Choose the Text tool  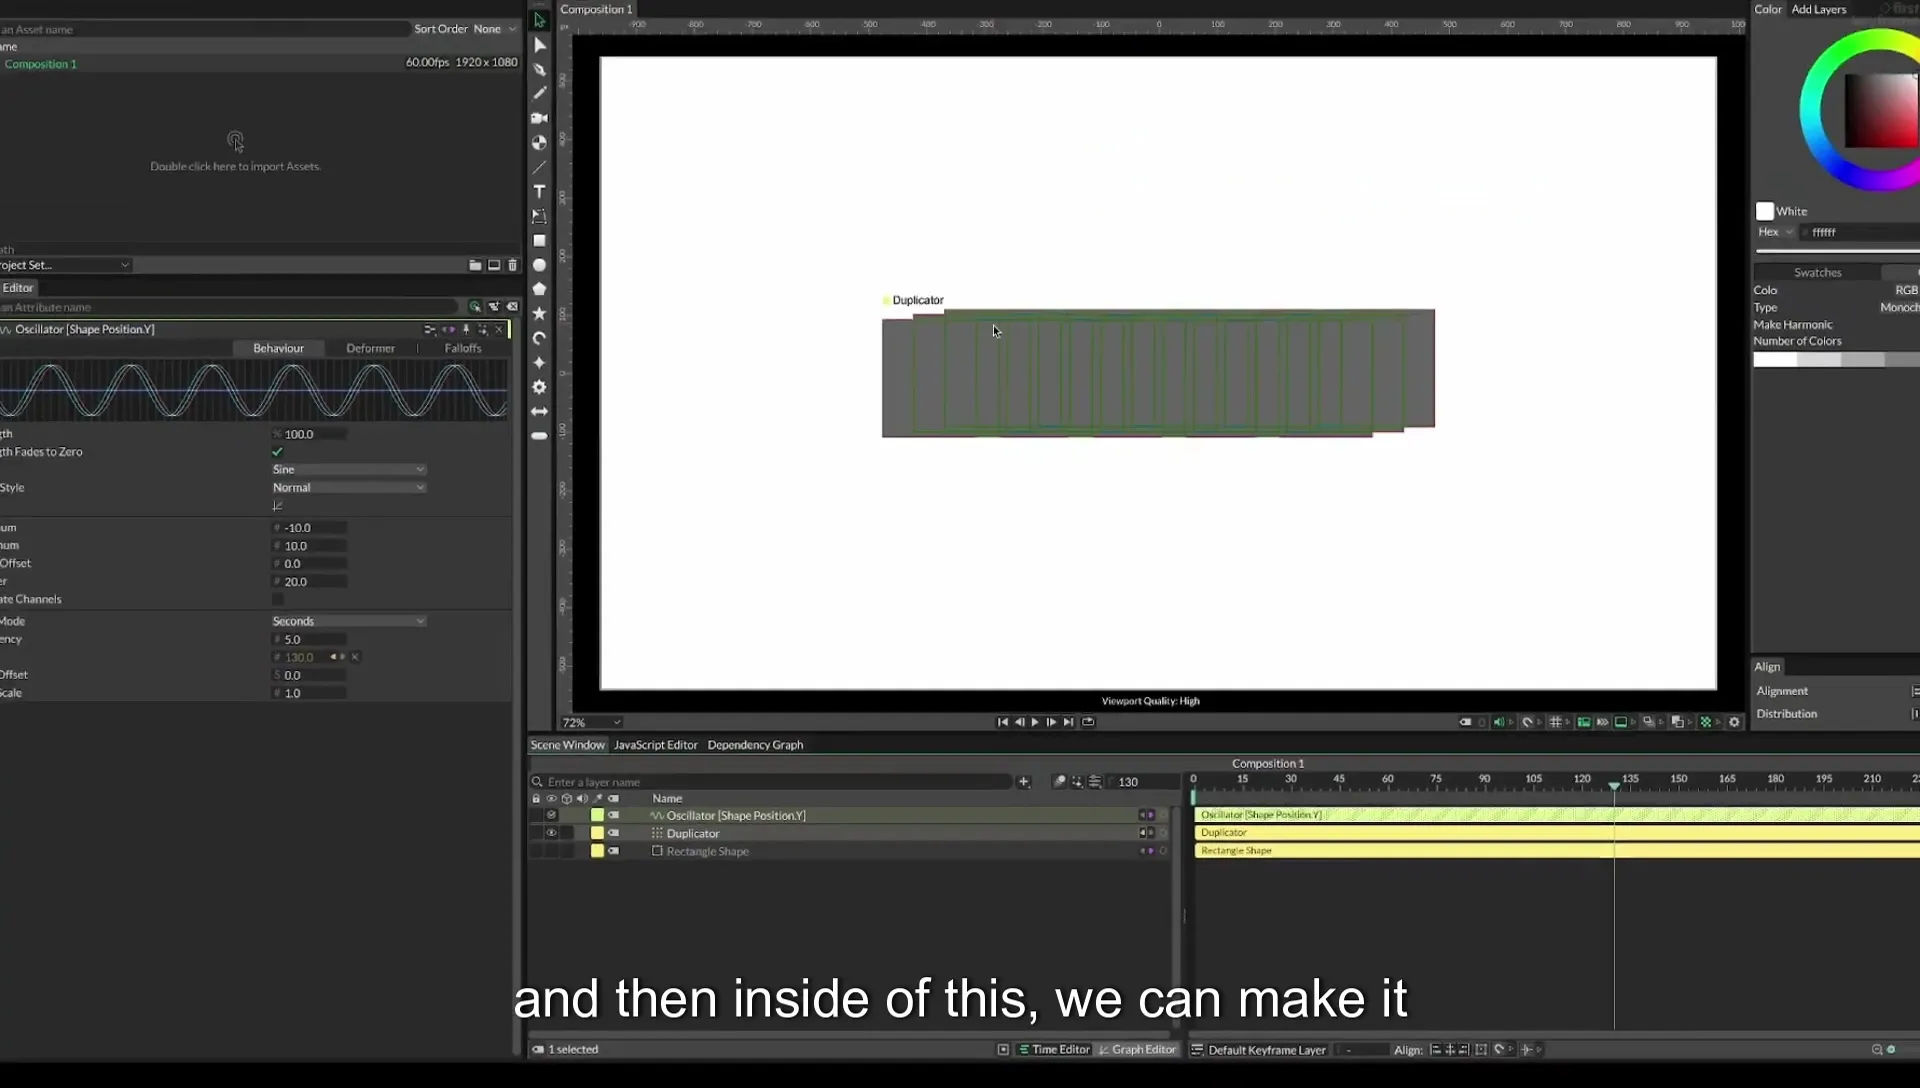(539, 192)
